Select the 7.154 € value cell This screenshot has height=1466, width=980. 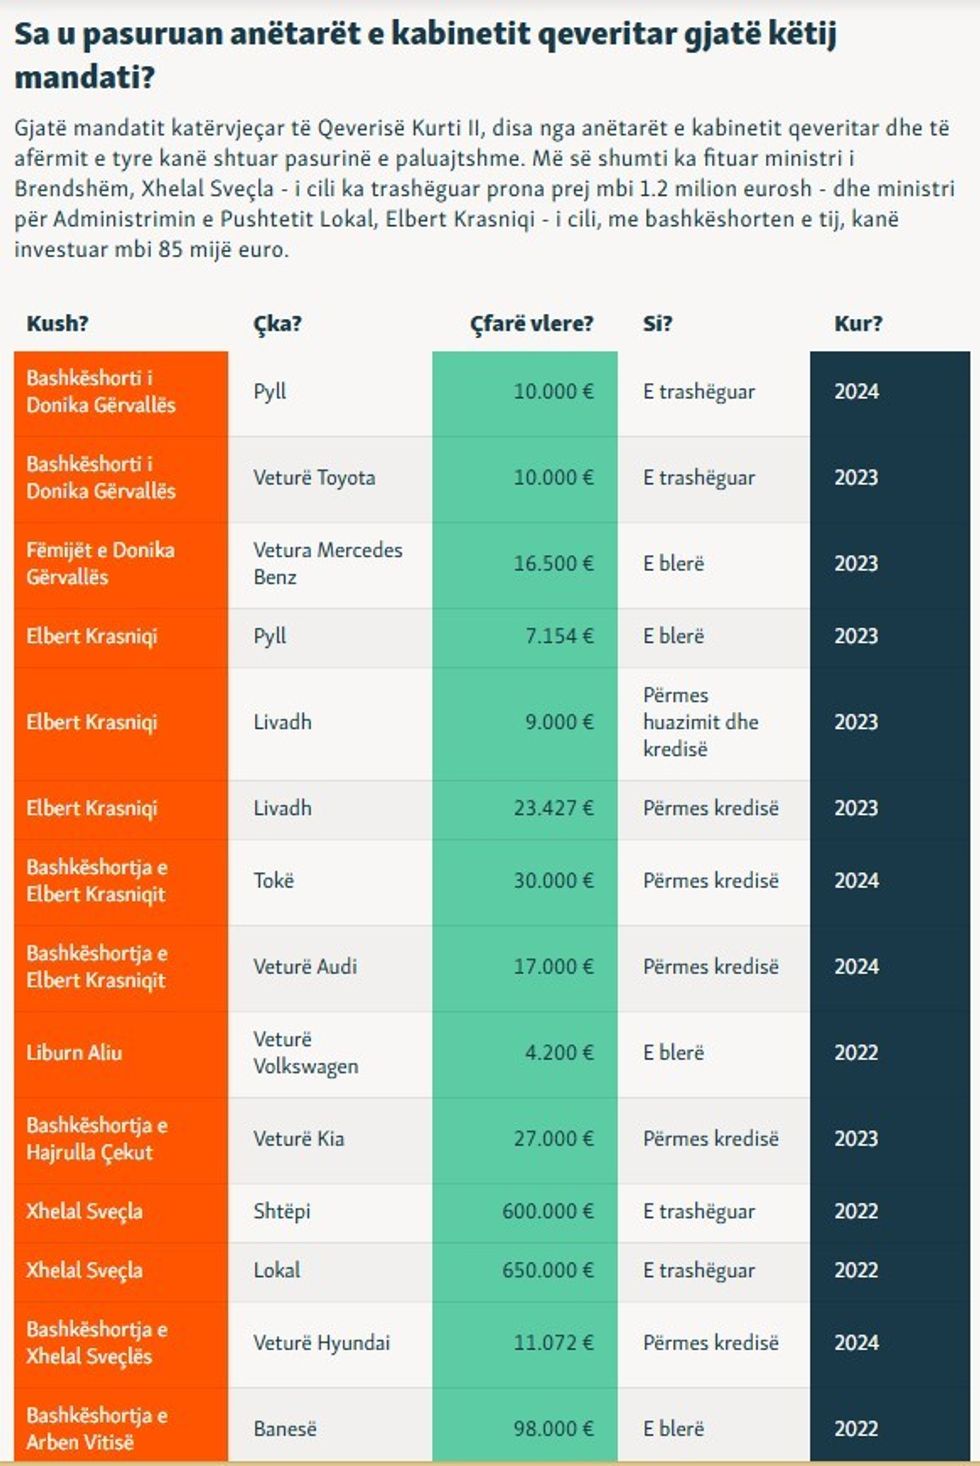point(559,636)
